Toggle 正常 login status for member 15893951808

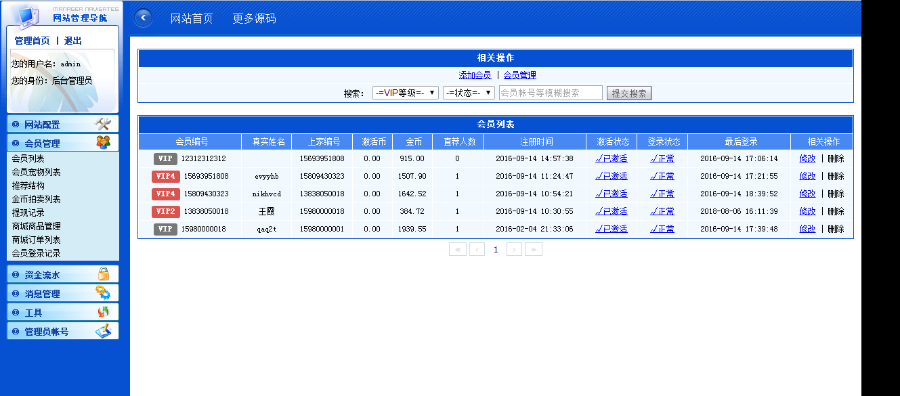tap(662, 176)
